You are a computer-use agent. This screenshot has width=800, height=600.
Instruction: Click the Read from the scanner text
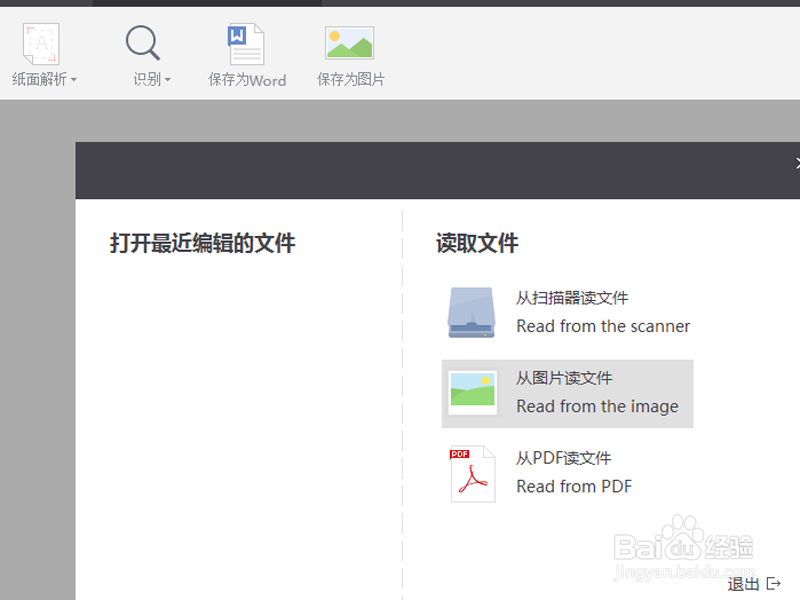click(x=603, y=326)
